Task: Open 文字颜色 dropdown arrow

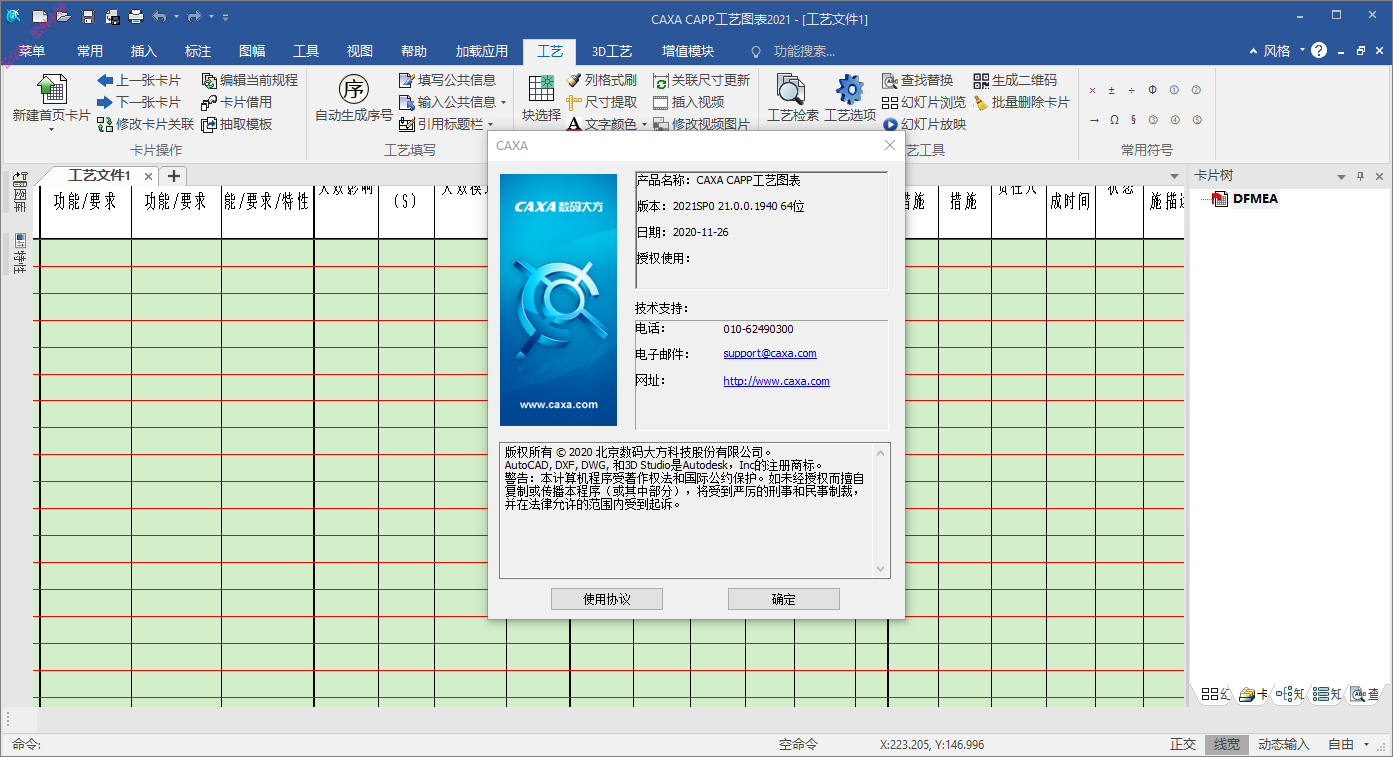Action: coord(644,124)
